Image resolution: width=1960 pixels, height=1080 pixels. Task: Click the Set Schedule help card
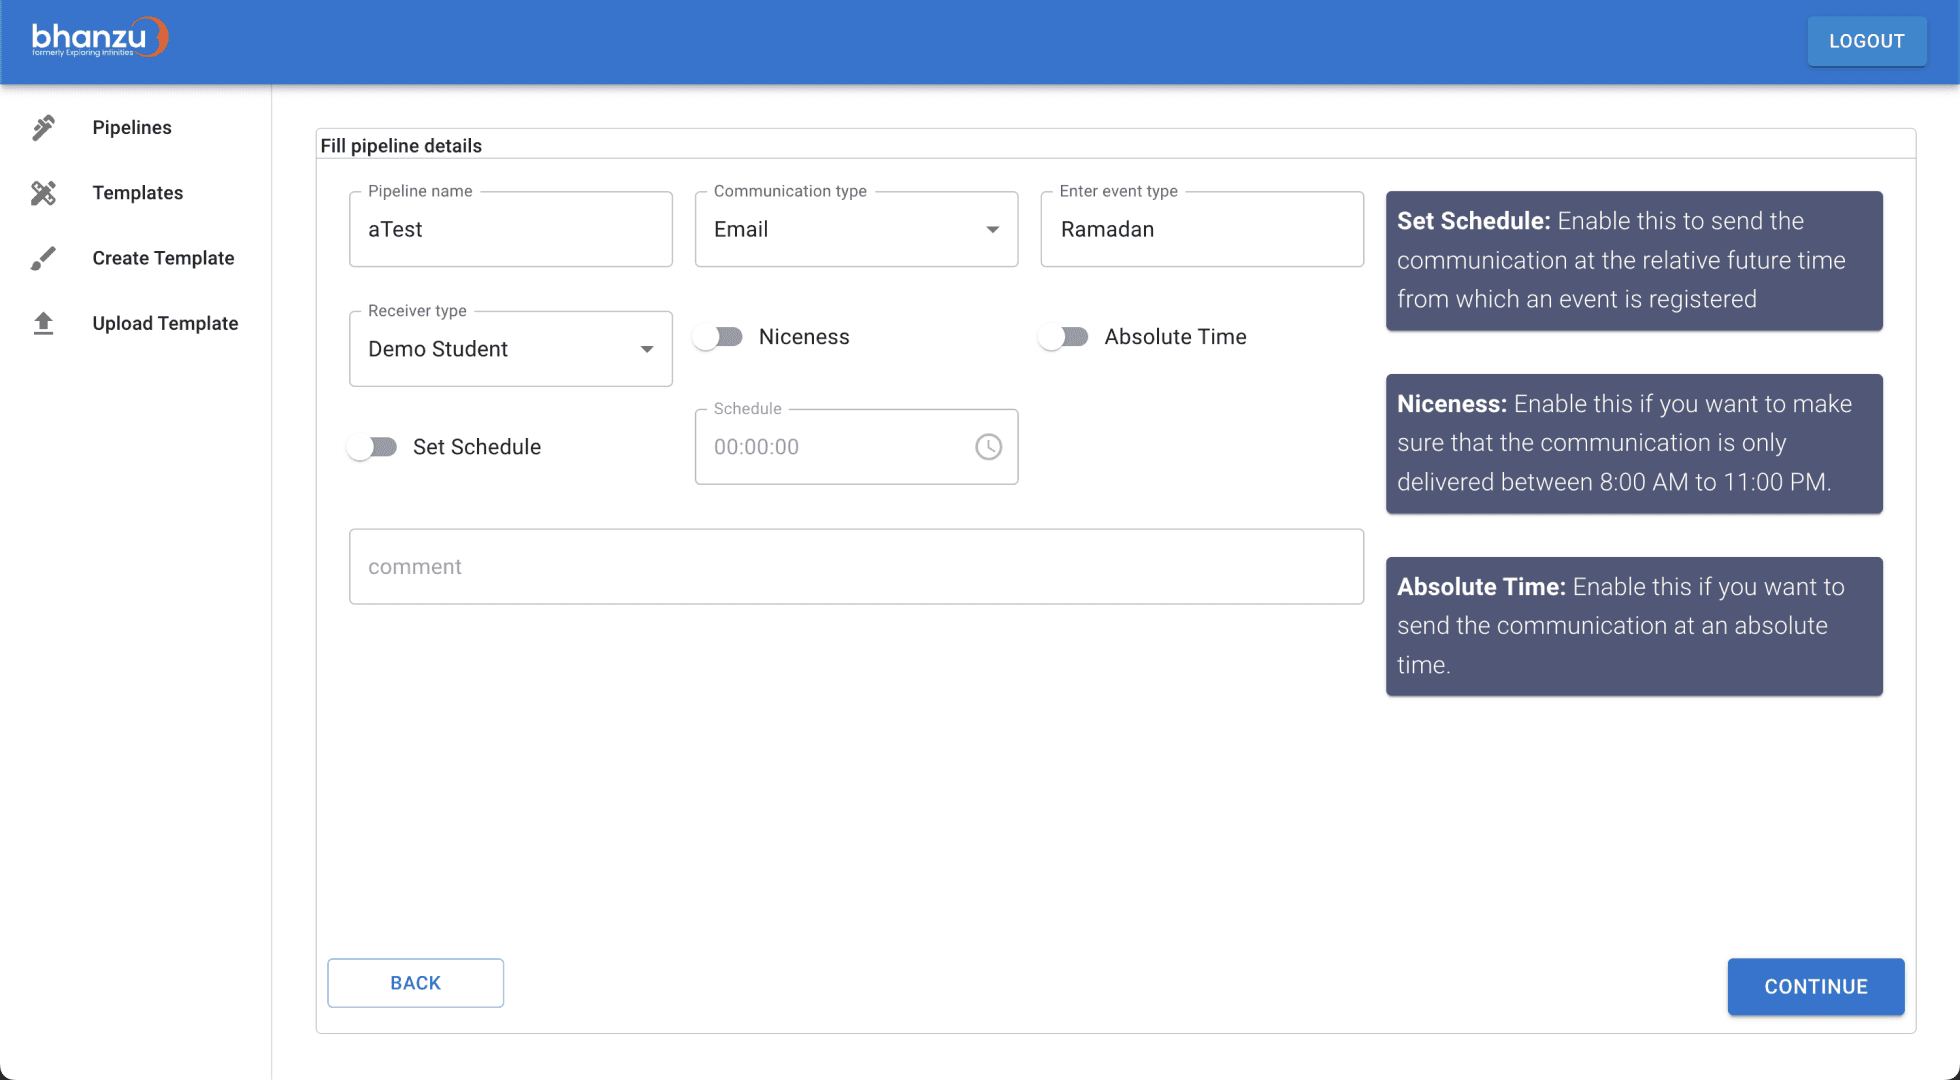tap(1634, 260)
